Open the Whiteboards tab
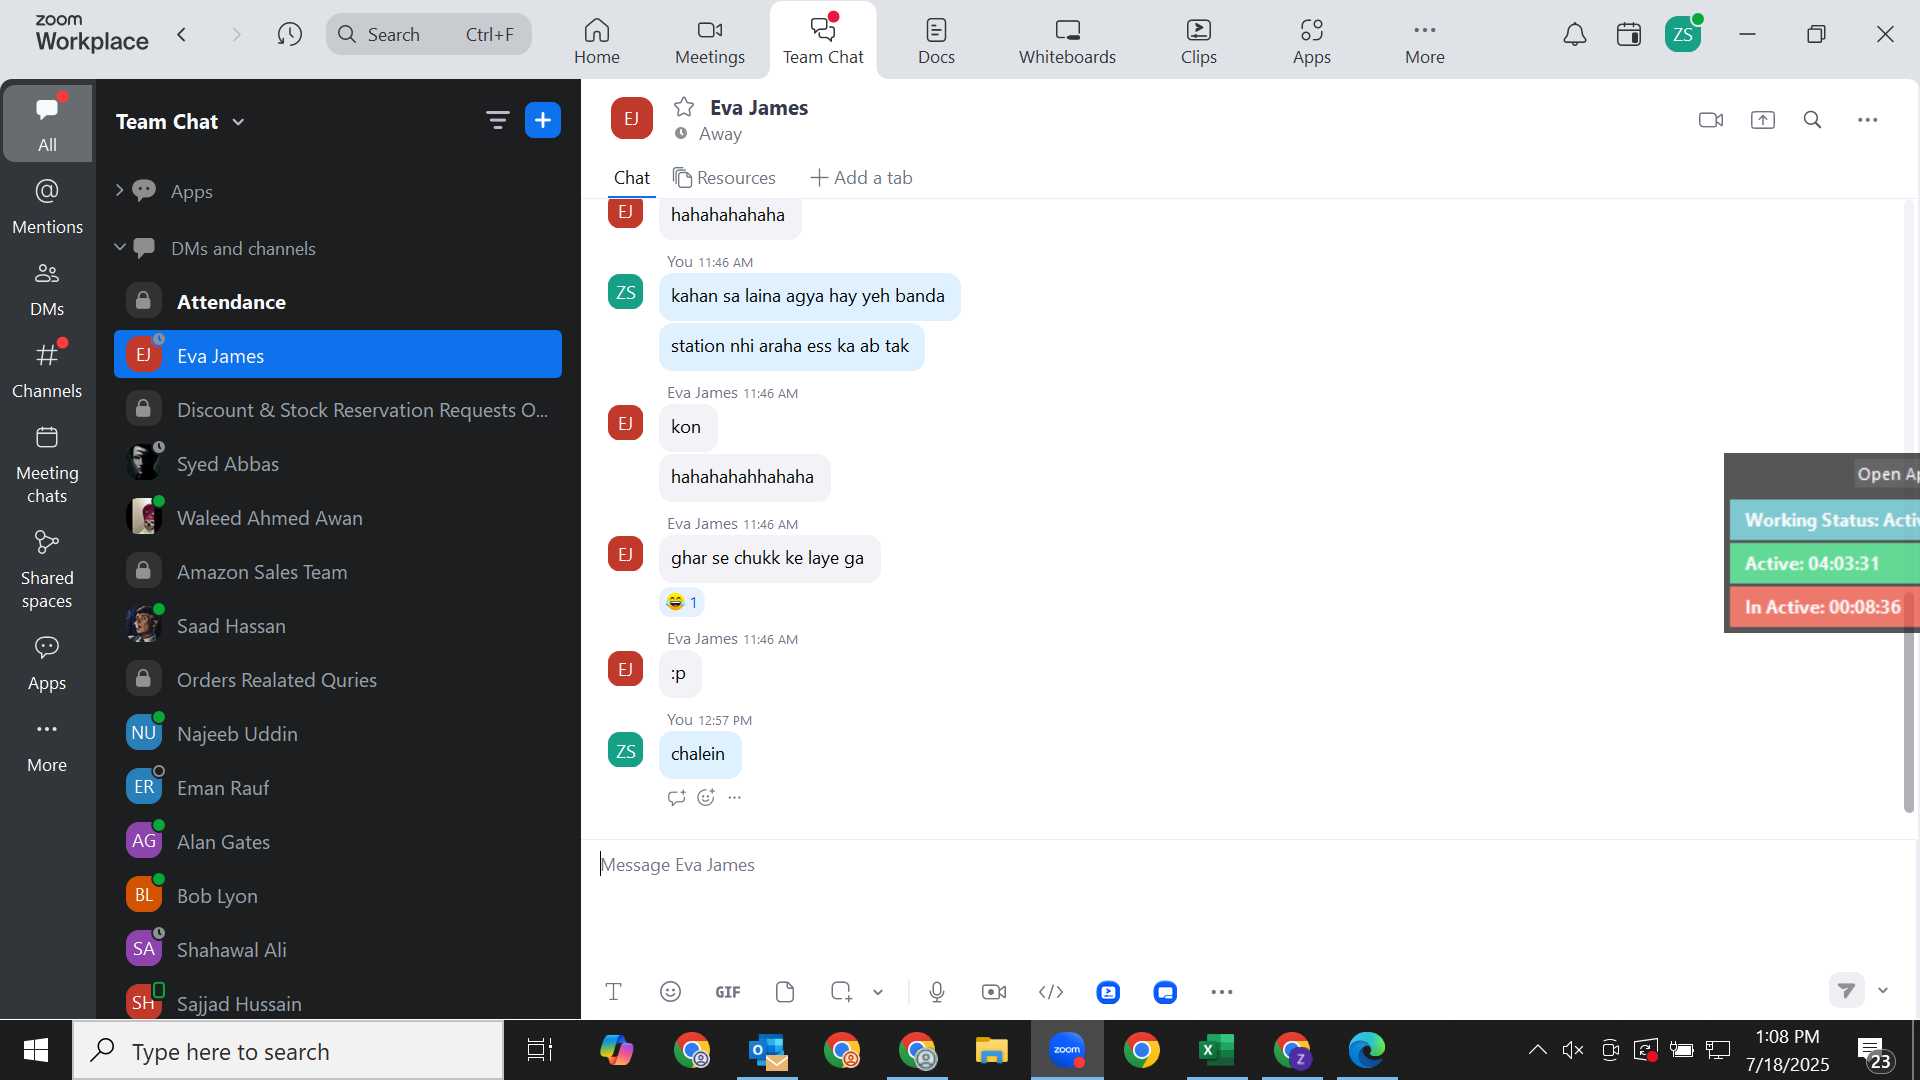The width and height of the screenshot is (1920, 1080). [1067, 41]
